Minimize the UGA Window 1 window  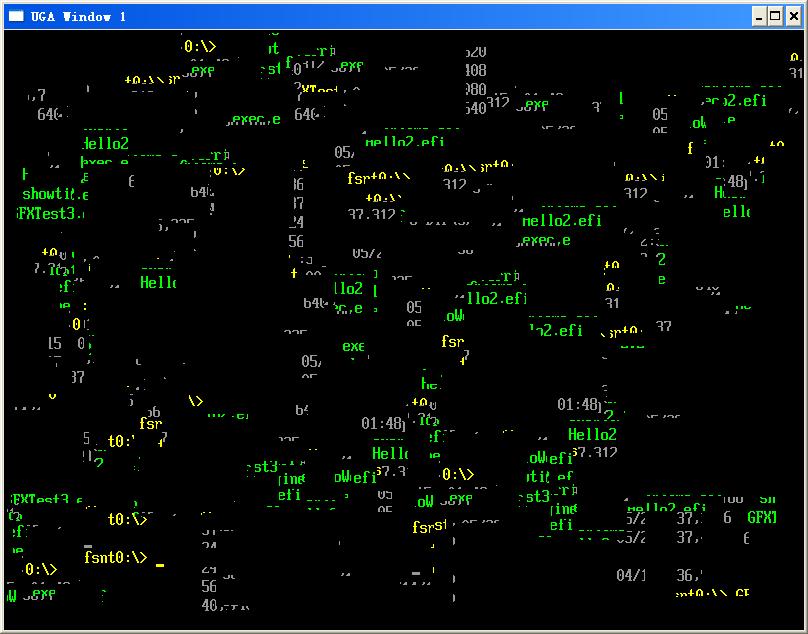point(759,16)
